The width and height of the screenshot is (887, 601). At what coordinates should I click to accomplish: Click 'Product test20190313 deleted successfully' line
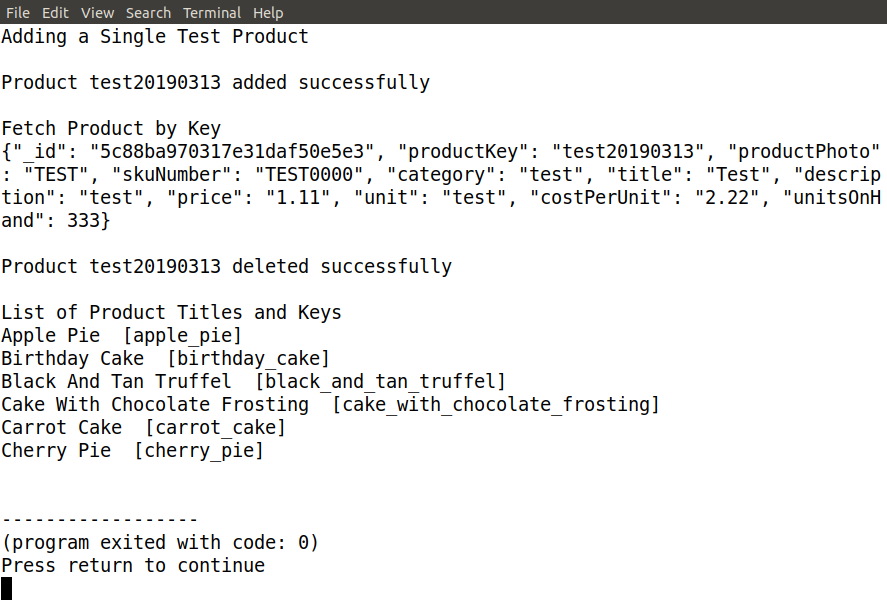point(226,267)
